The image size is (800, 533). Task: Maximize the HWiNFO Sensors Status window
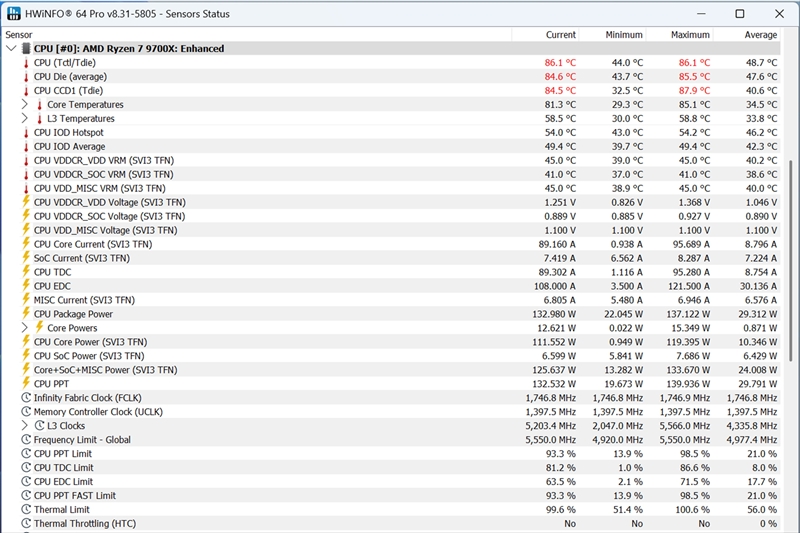click(740, 14)
